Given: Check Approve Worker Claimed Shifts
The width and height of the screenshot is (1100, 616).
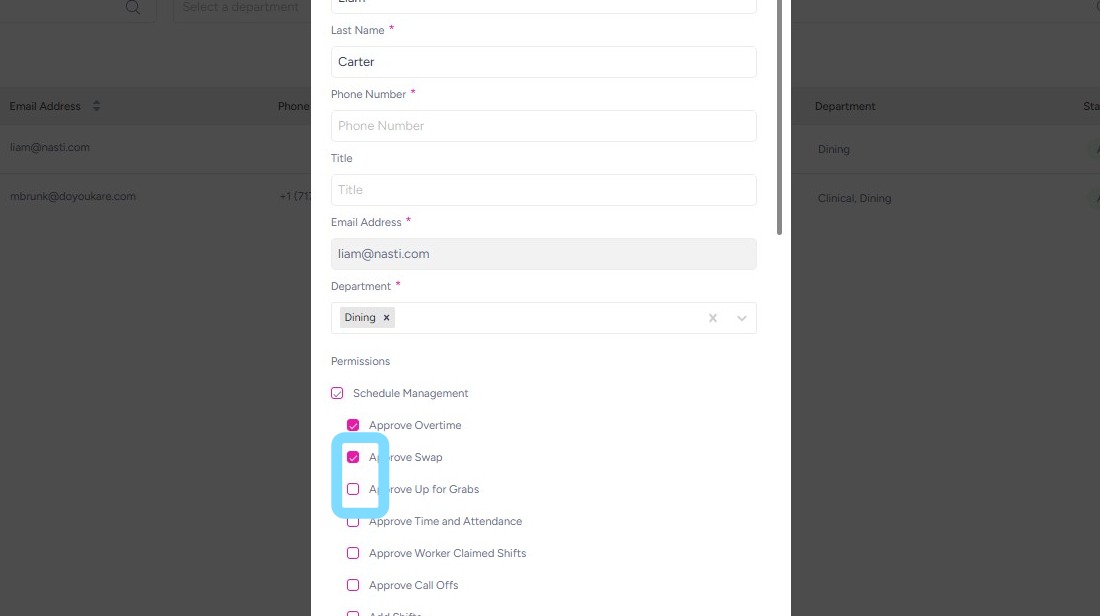Looking at the screenshot, I should 353,553.
